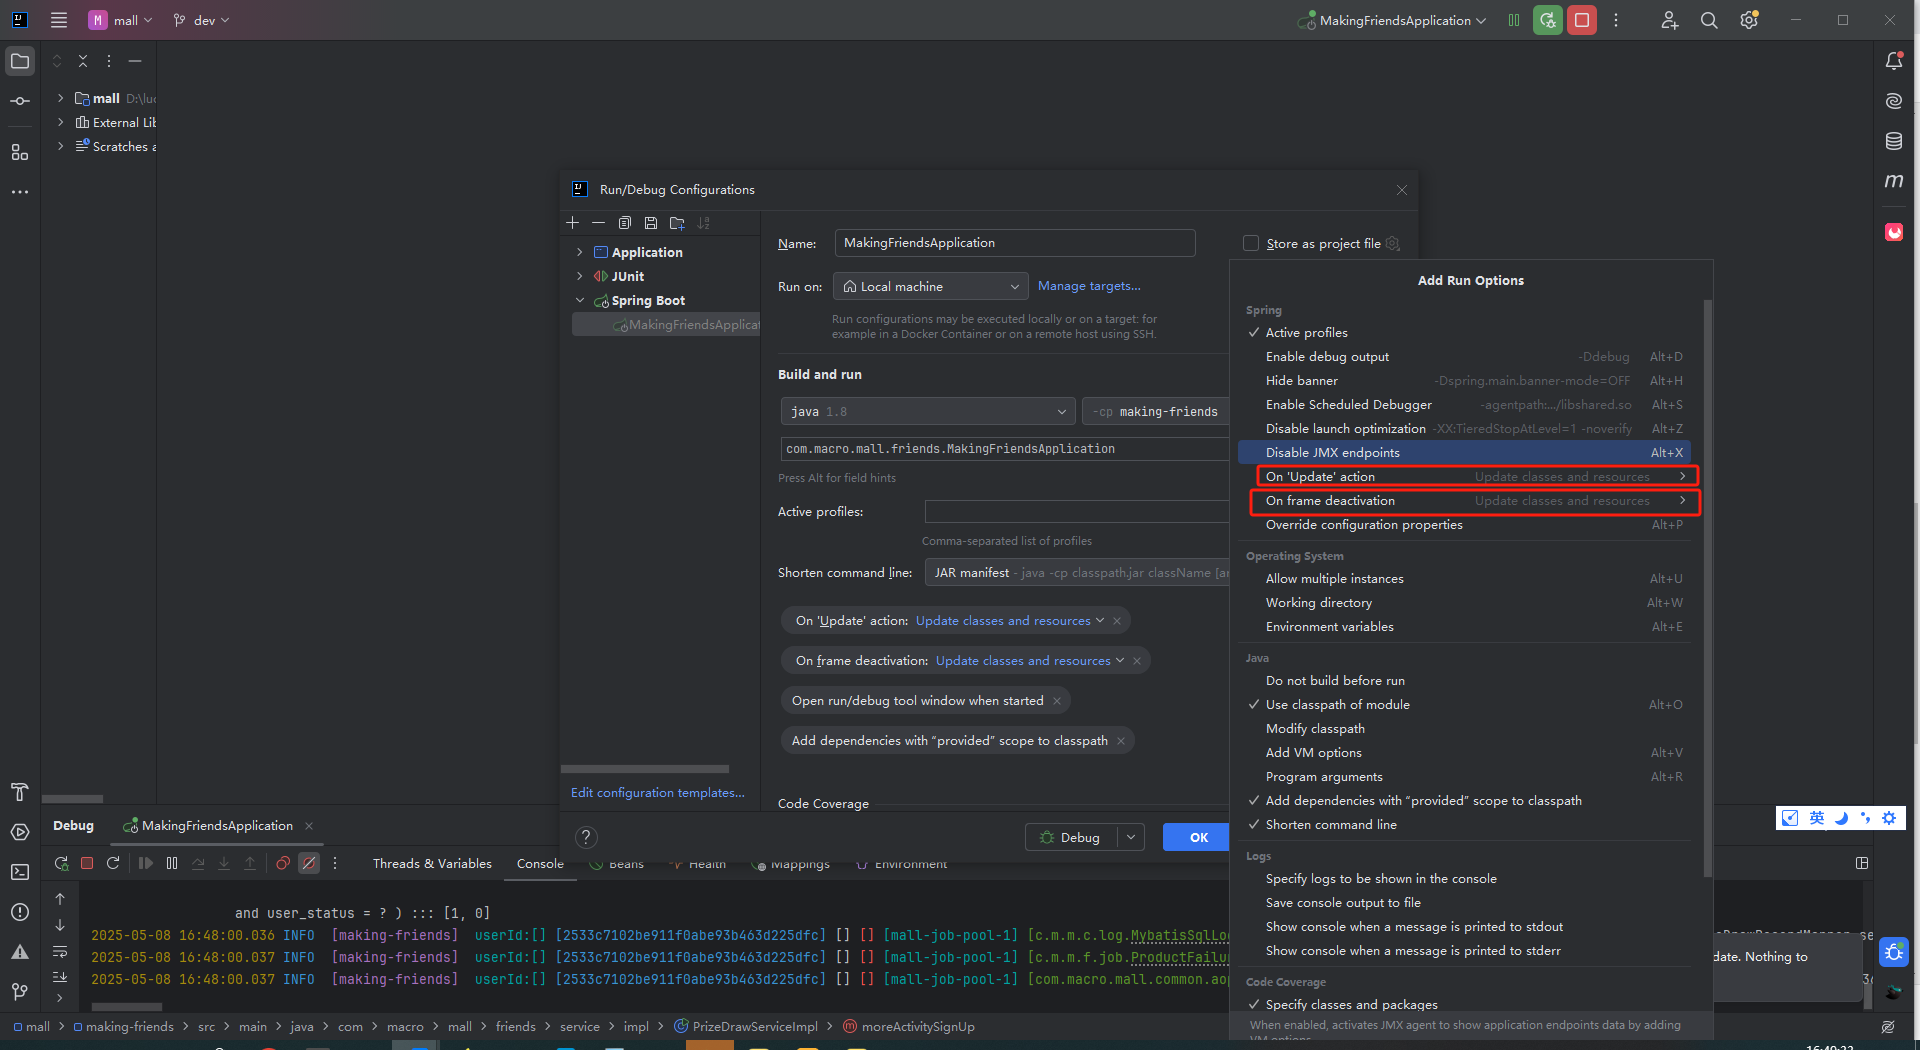Open the java 1.8 JRE dropdown
This screenshot has width=1920, height=1050.
928,412
